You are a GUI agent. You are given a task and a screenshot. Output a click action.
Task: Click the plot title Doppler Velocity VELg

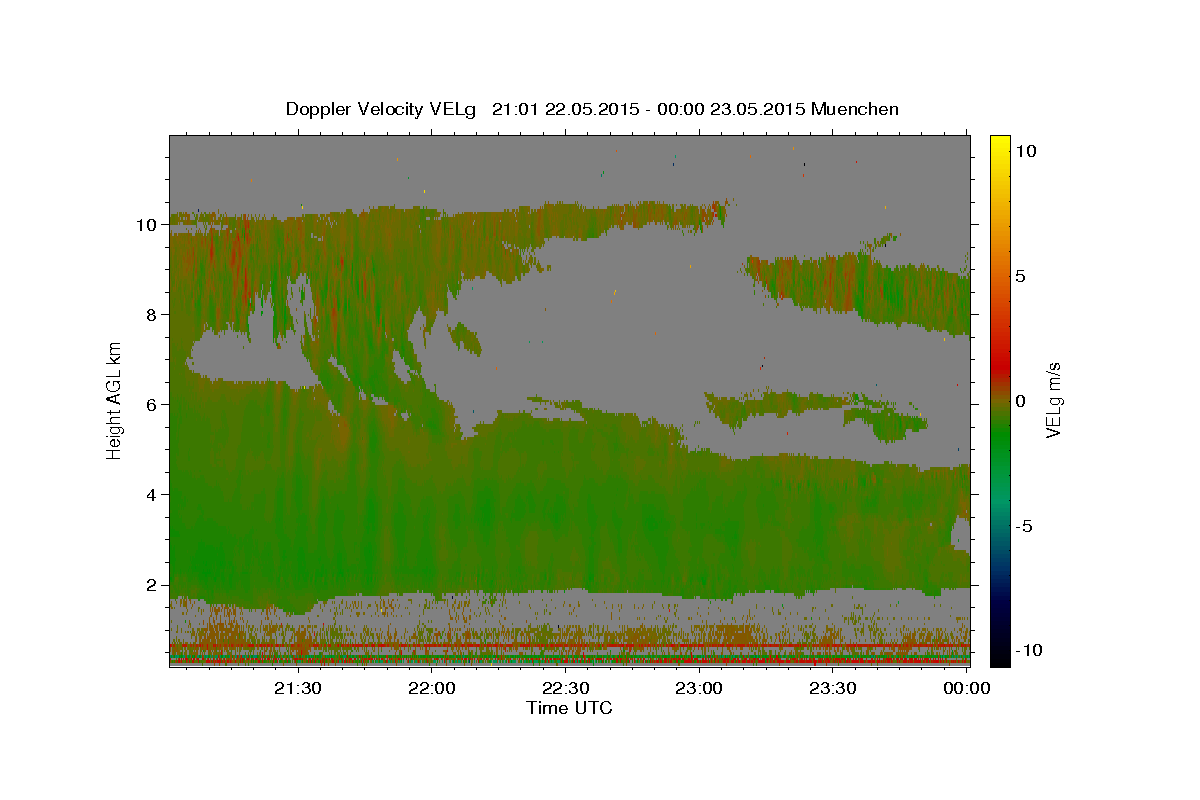tap(383, 109)
